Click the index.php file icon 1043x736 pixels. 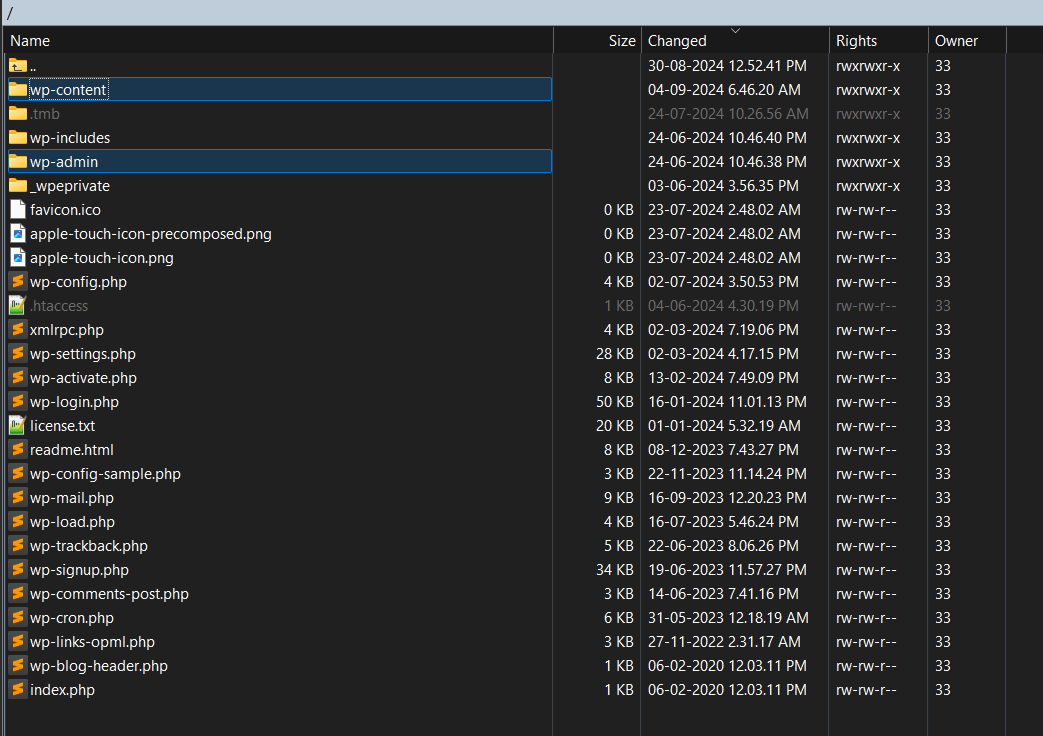(18, 690)
